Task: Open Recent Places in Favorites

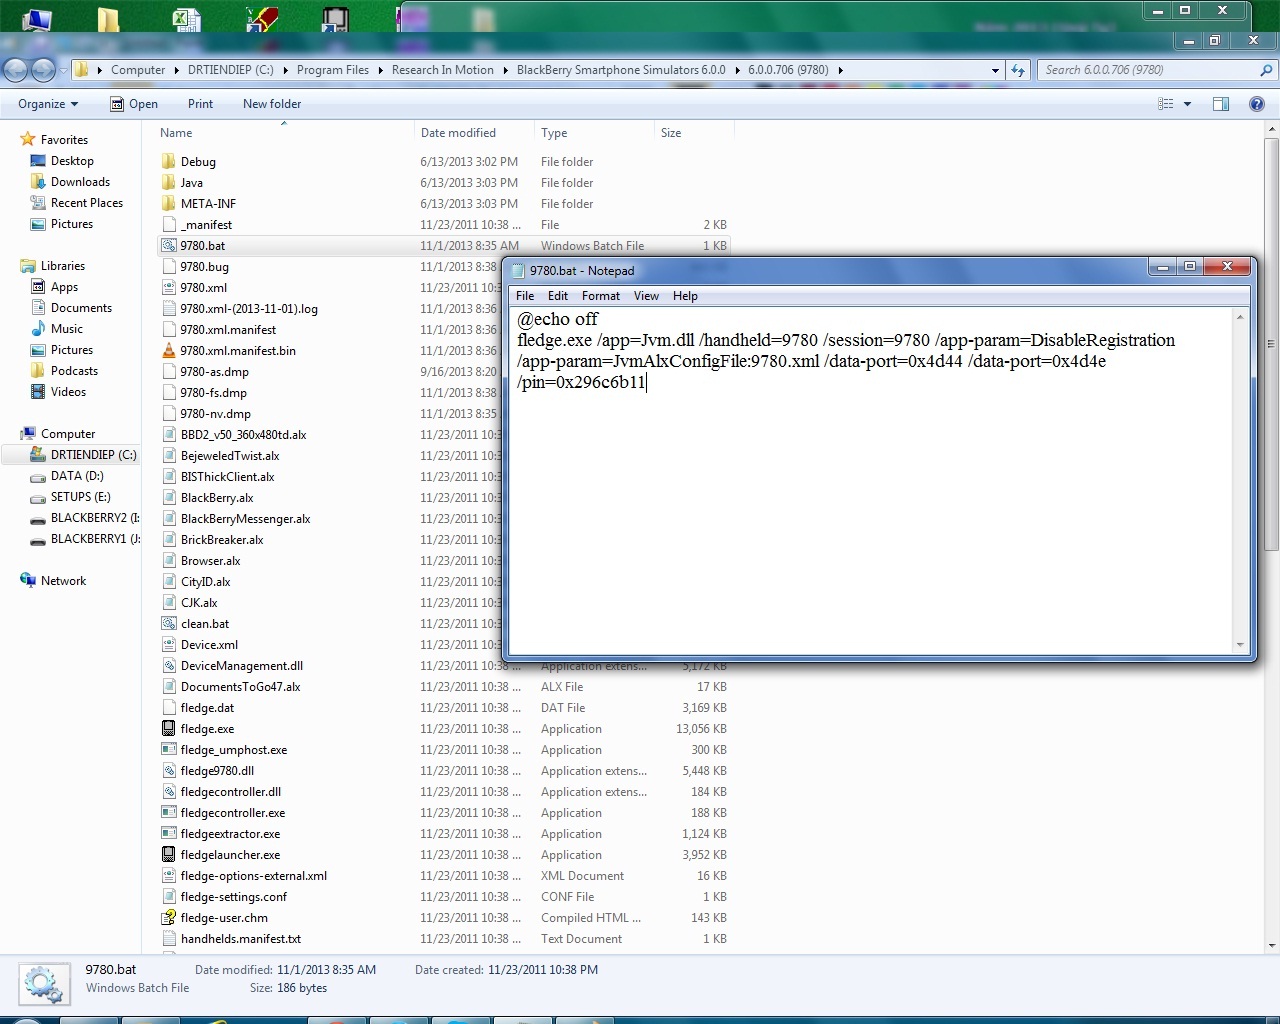Action: tap(87, 203)
